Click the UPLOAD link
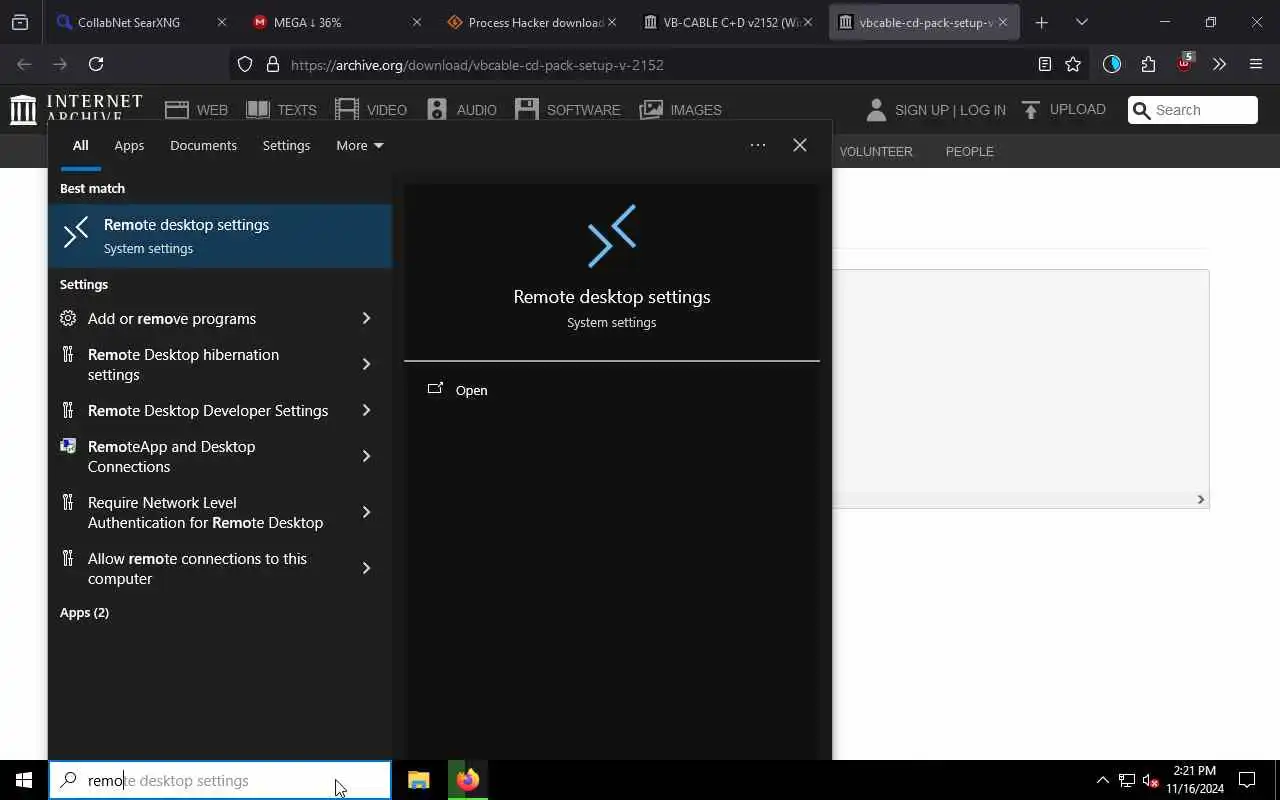The width and height of the screenshot is (1280, 800). point(1063,109)
